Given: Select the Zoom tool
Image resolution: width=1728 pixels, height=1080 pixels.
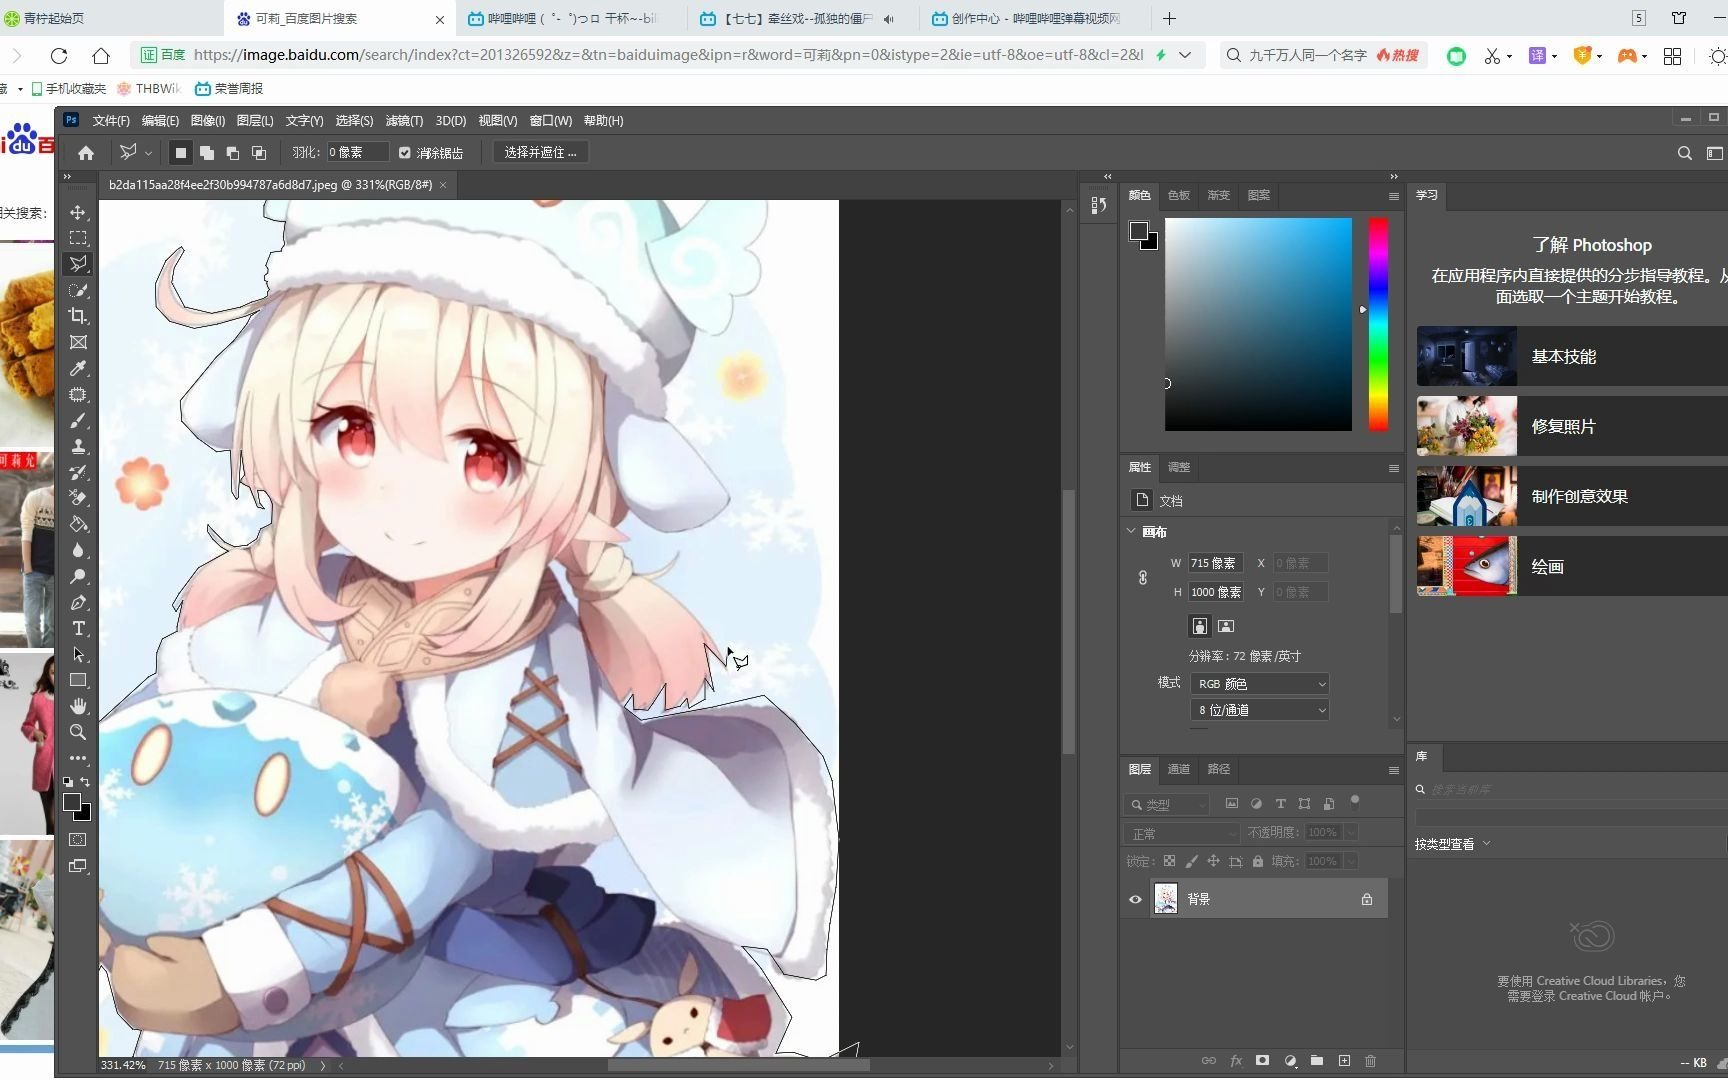Looking at the screenshot, I should click(x=78, y=732).
